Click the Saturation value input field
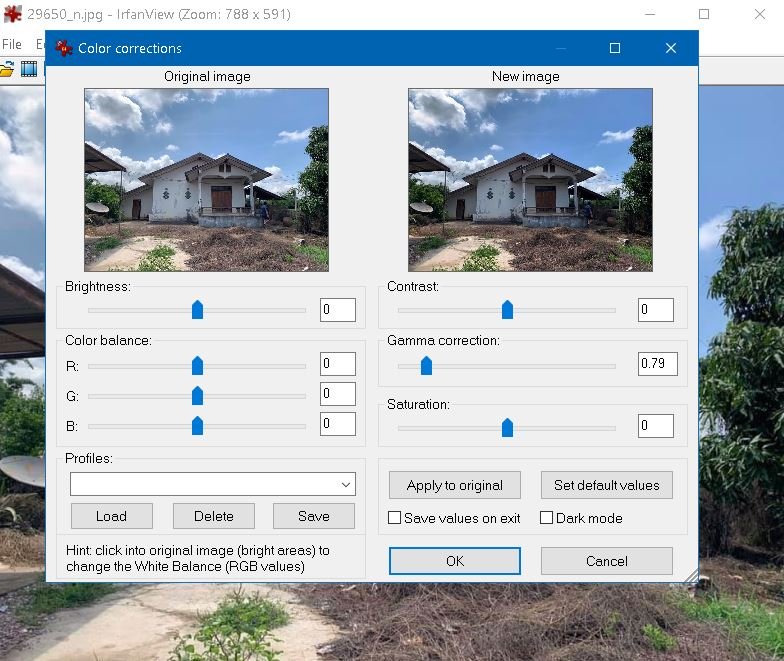The image size is (784, 661). coord(656,426)
